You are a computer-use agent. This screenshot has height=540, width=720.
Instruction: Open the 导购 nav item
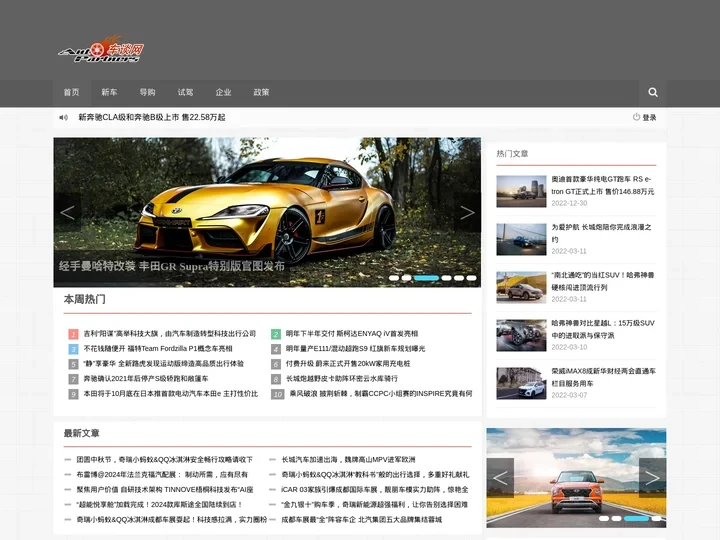(147, 92)
